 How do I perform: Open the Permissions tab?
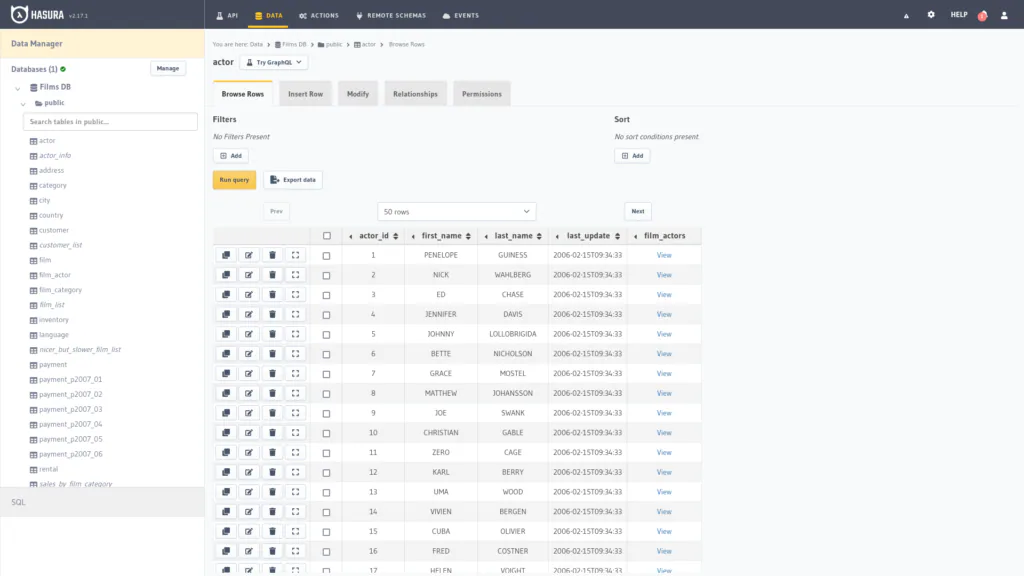(x=482, y=94)
